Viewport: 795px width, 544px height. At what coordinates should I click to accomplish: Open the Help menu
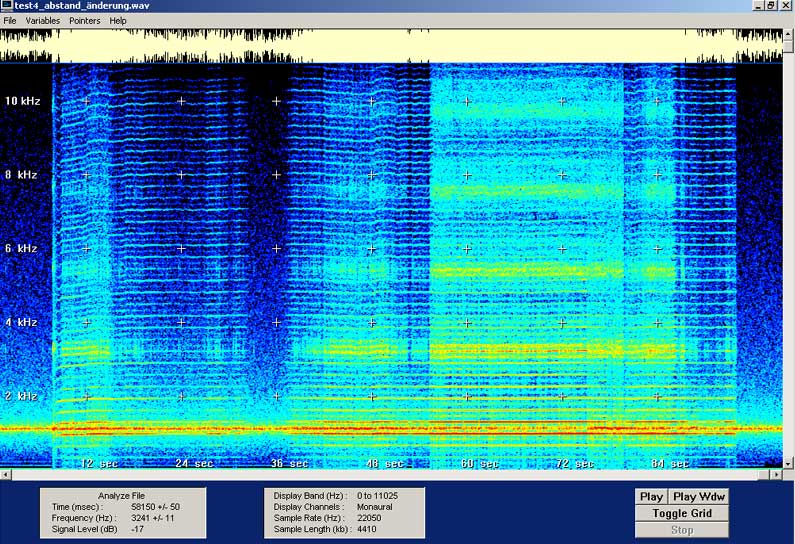pos(118,20)
